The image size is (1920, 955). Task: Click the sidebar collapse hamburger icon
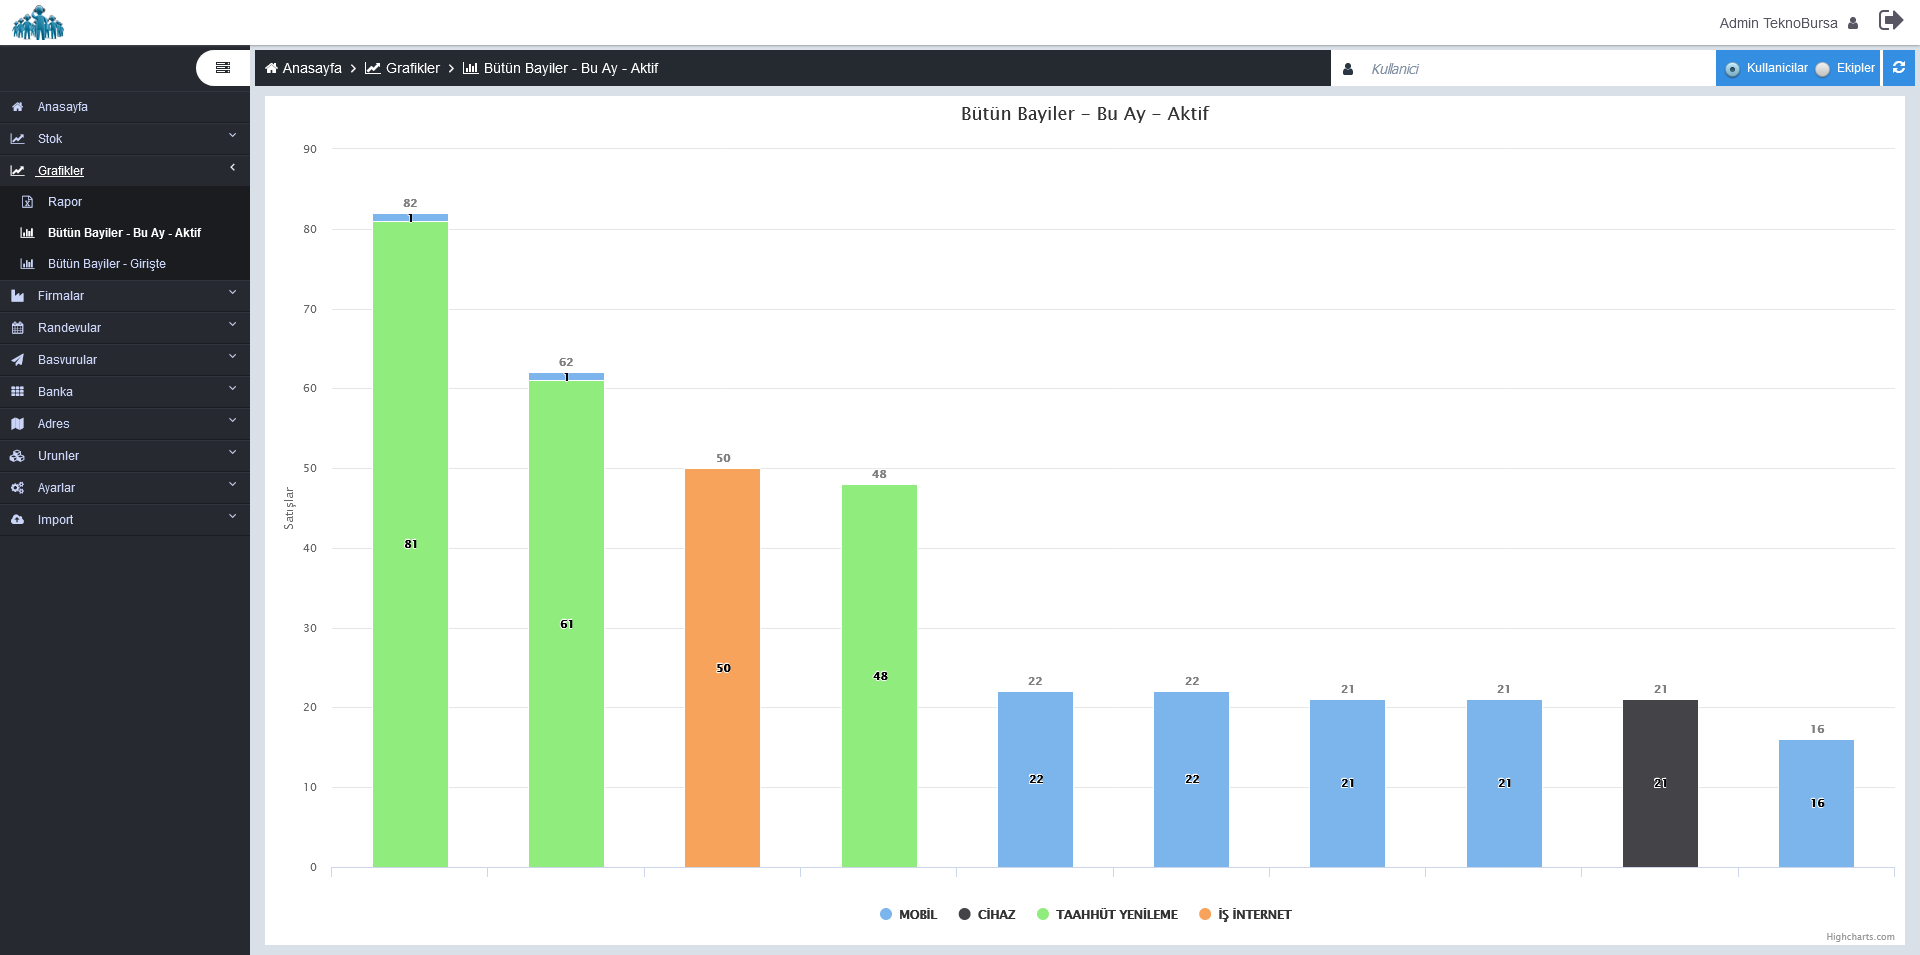[223, 68]
